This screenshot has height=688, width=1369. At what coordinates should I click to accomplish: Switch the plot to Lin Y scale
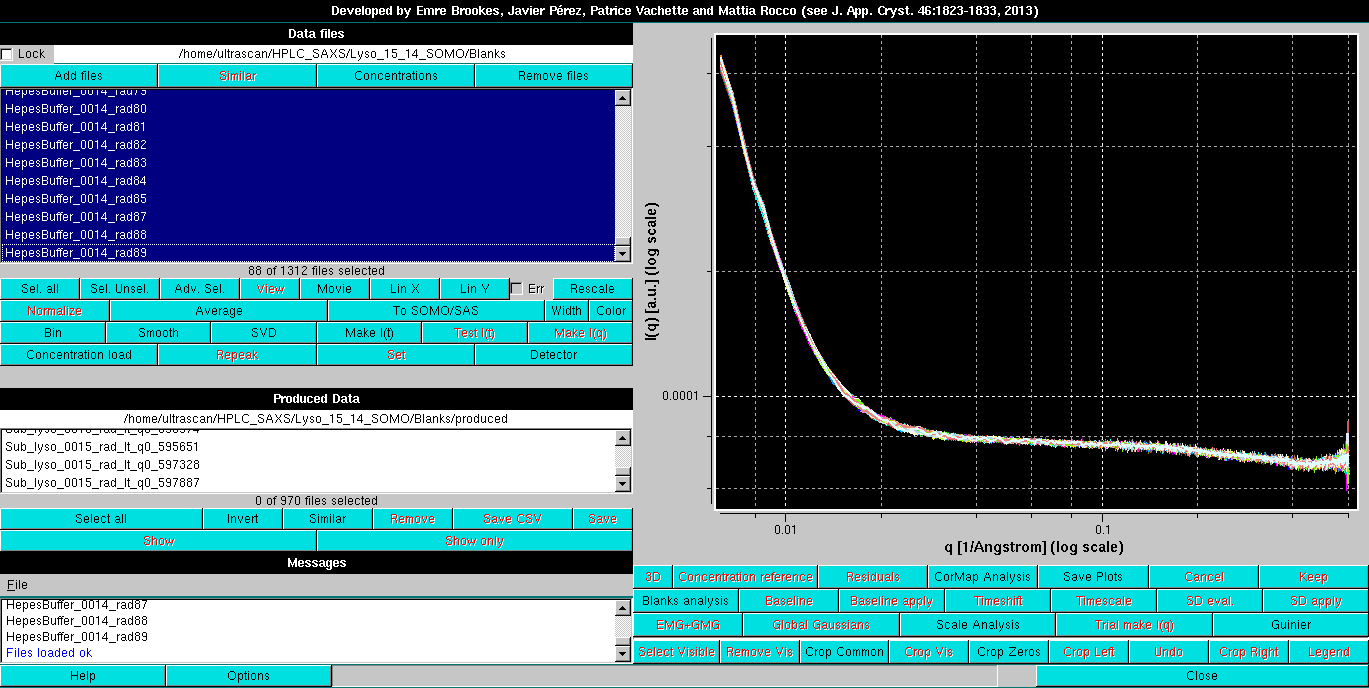point(475,288)
